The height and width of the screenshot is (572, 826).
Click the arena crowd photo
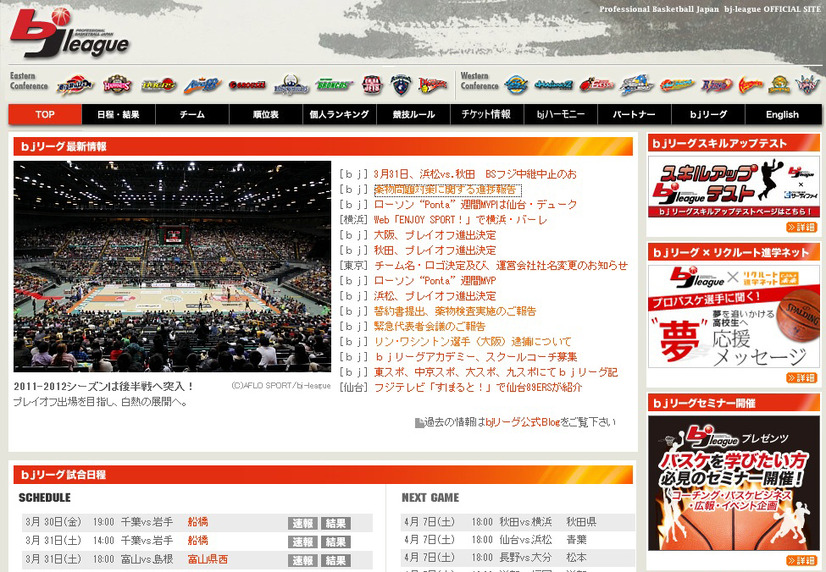[x=172, y=267]
